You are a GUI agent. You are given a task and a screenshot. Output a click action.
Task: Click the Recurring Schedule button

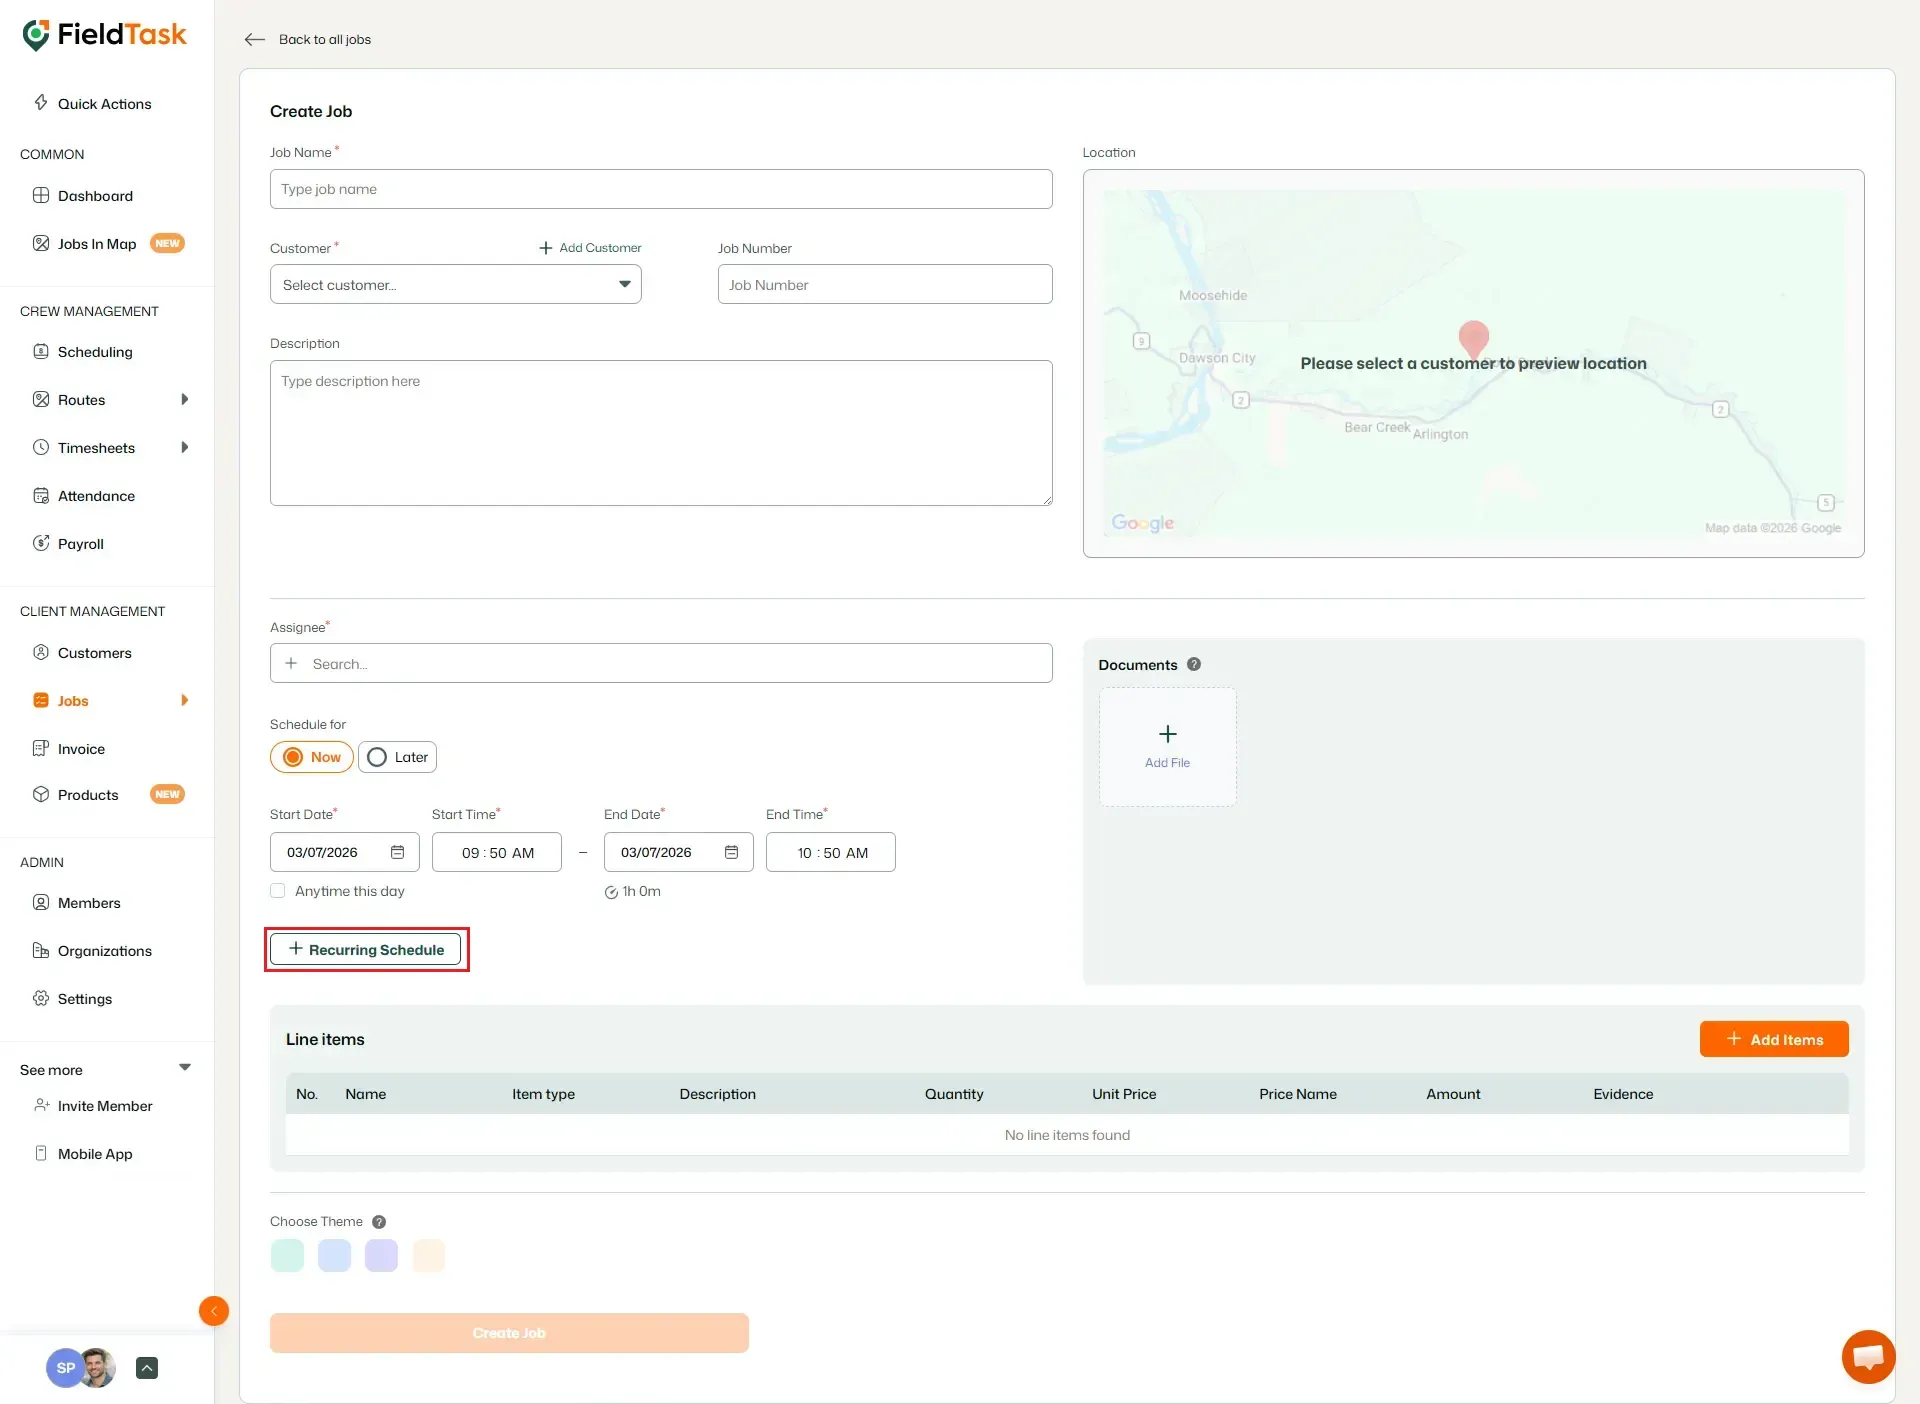[x=365, y=949]
